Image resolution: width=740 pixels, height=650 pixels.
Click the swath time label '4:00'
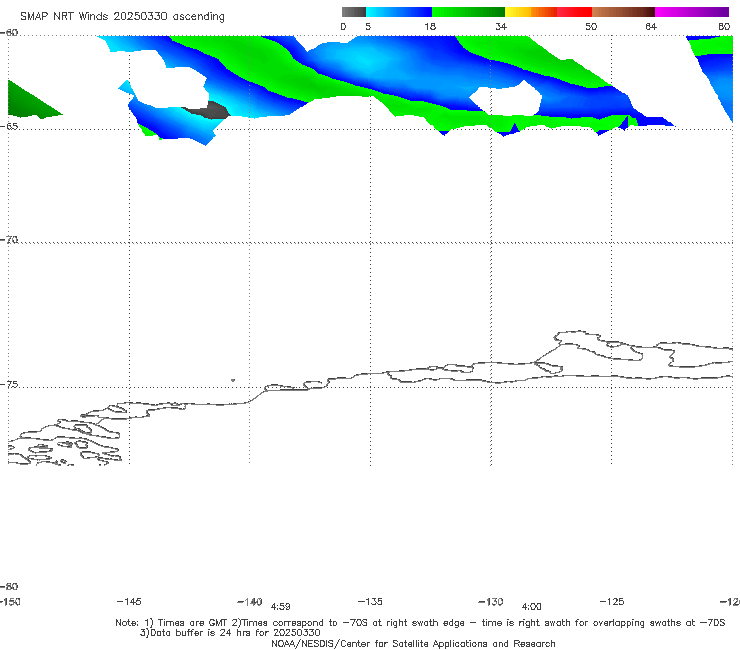pos(531,607)
